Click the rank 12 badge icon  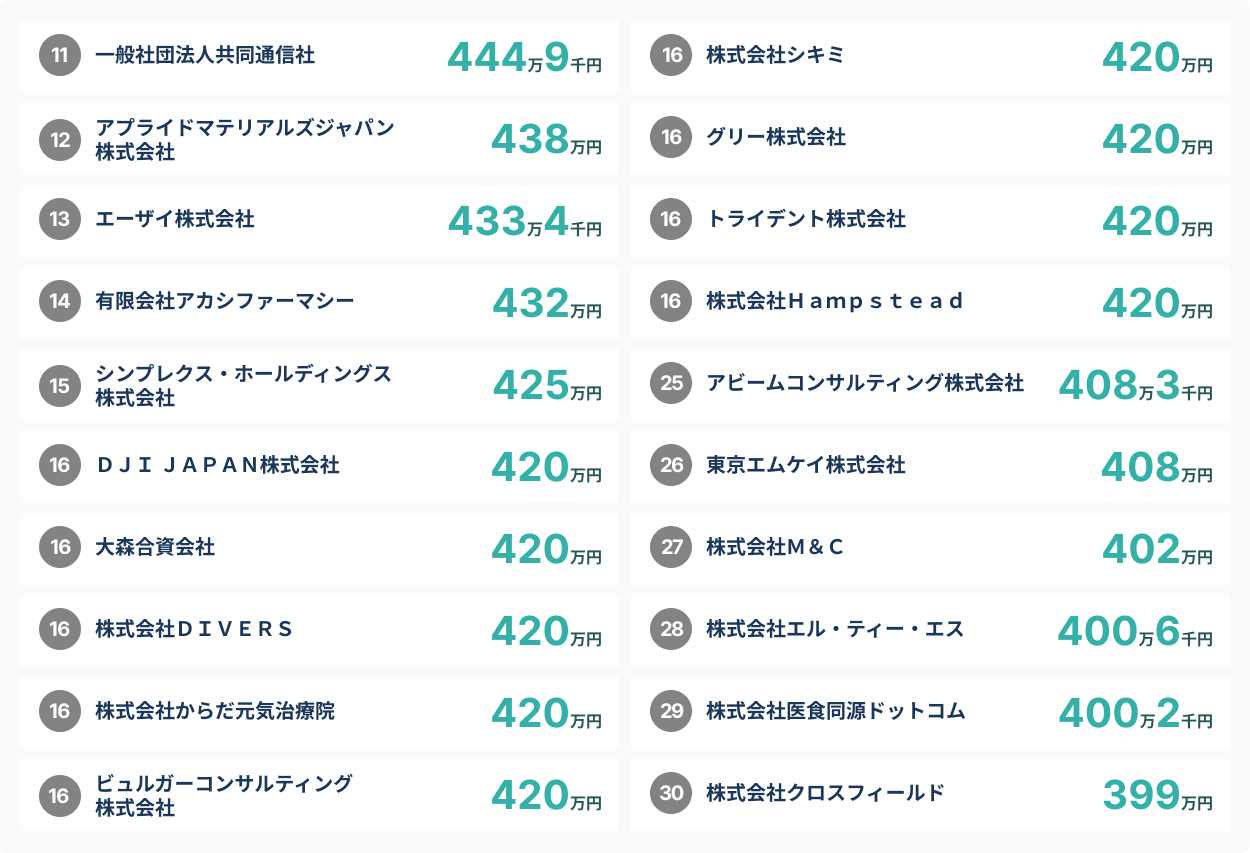pyautogui.click(x=60, y=139)
